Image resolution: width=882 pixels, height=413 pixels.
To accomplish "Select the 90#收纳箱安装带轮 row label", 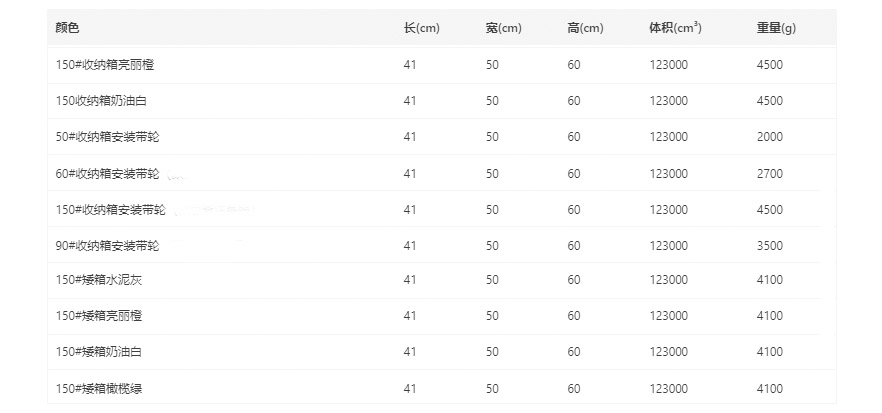I will (x=107, y=246).
